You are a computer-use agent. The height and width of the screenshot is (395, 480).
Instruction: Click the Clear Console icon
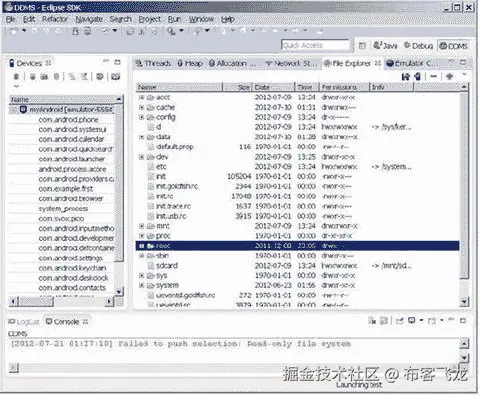click(x=372, y=321)
